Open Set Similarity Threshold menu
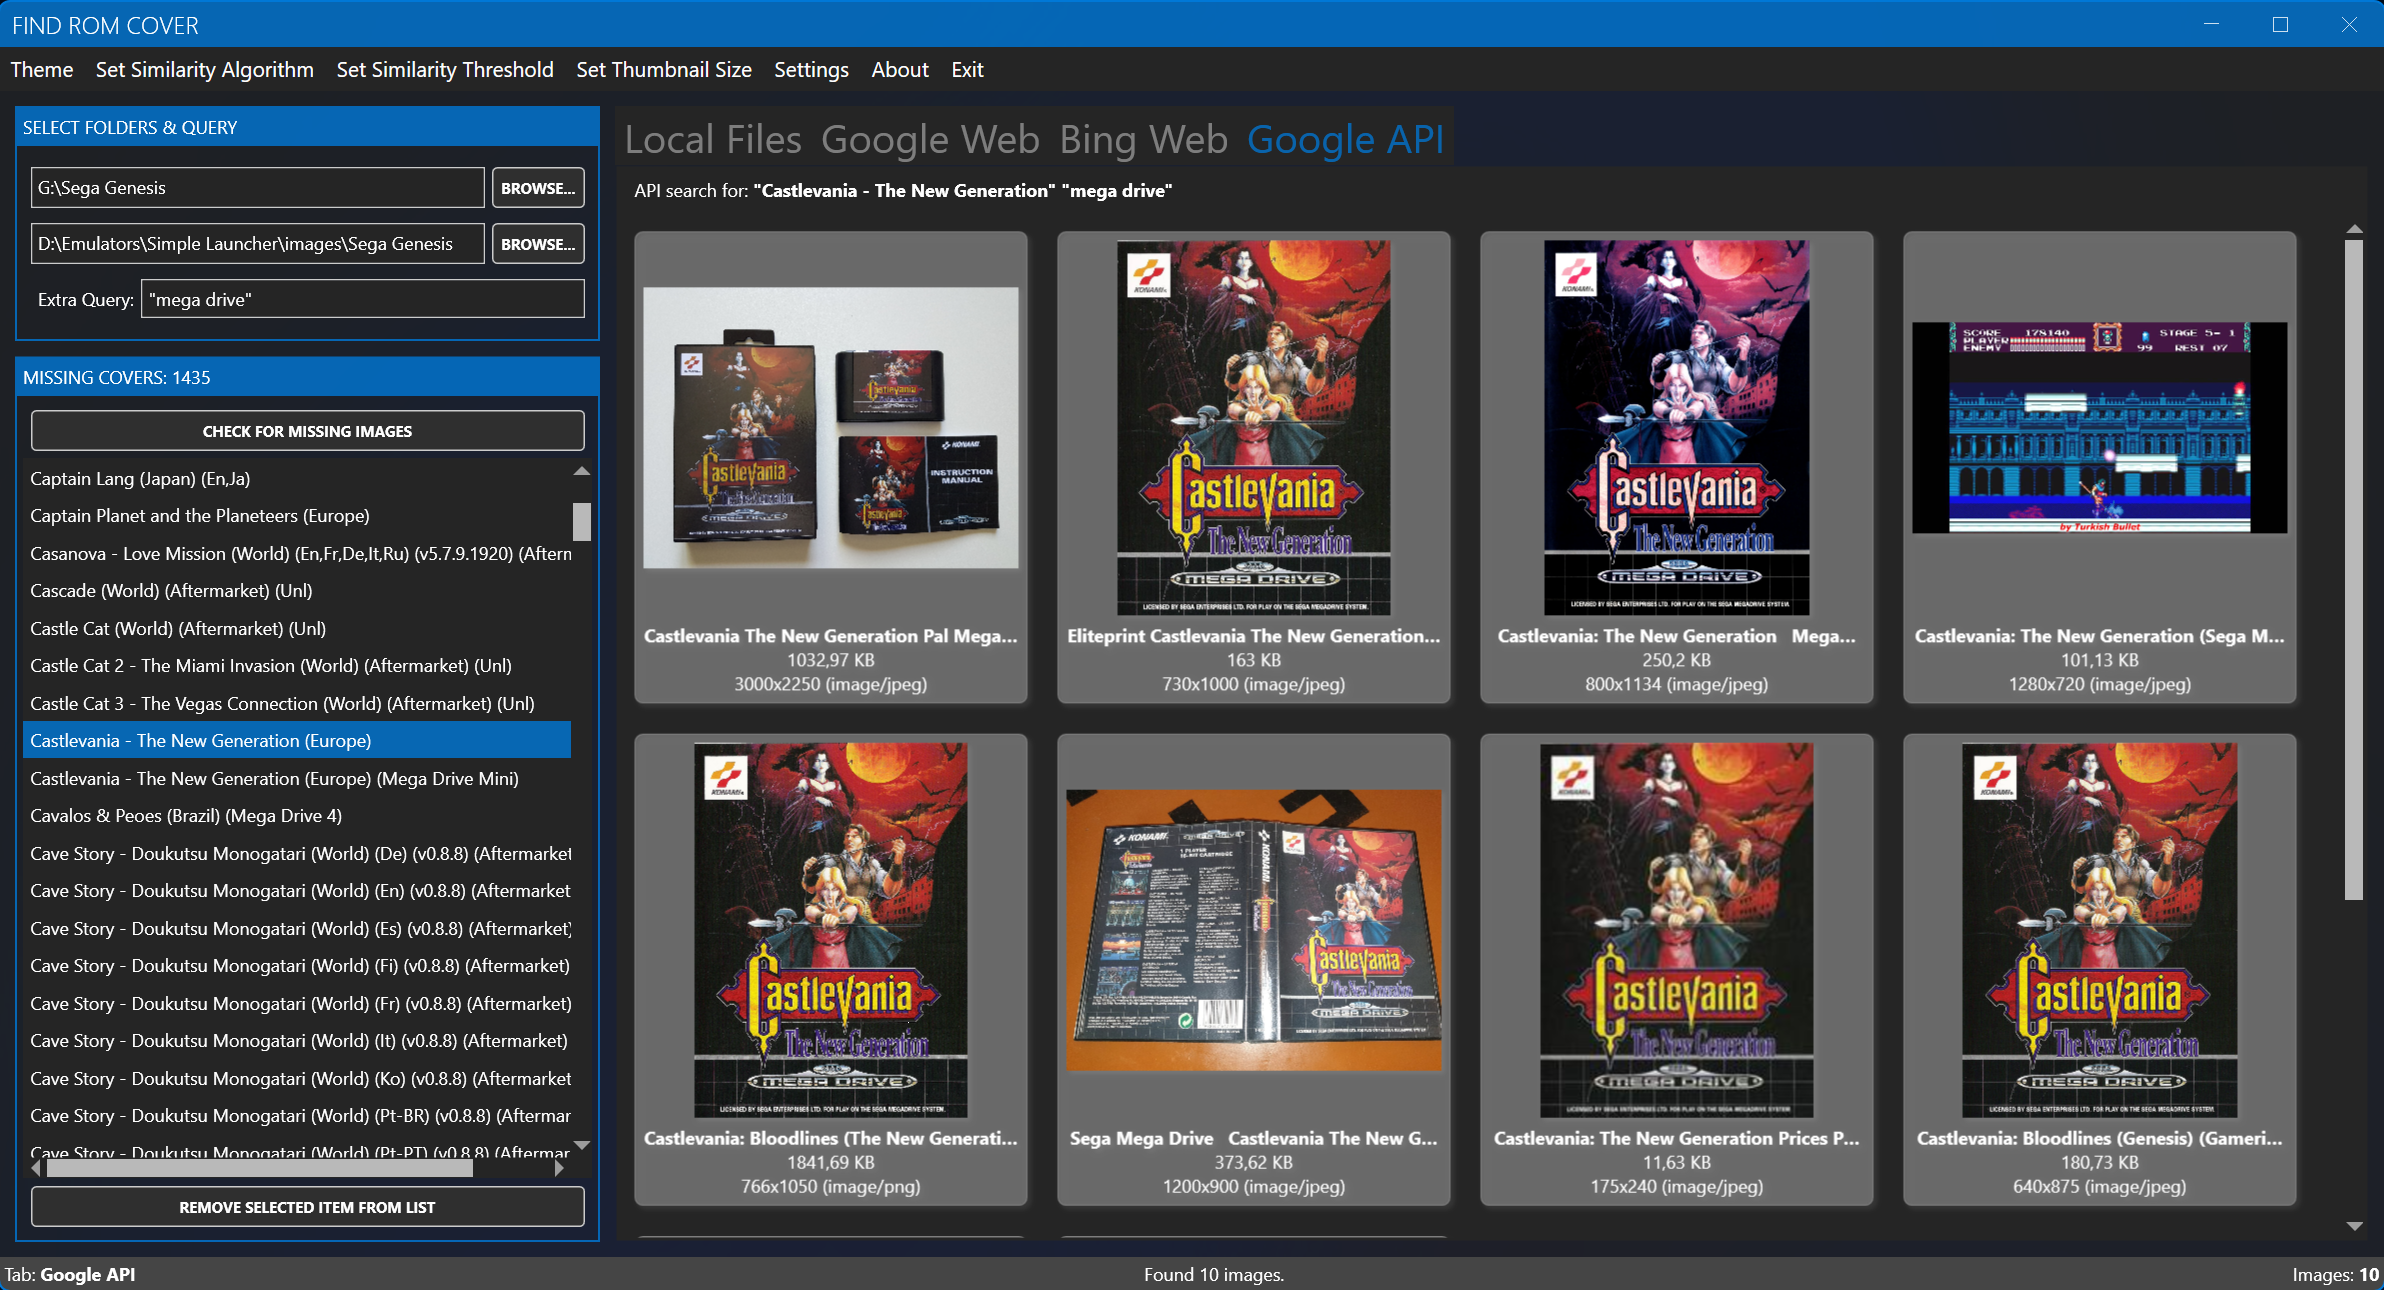 coord(445,70)
